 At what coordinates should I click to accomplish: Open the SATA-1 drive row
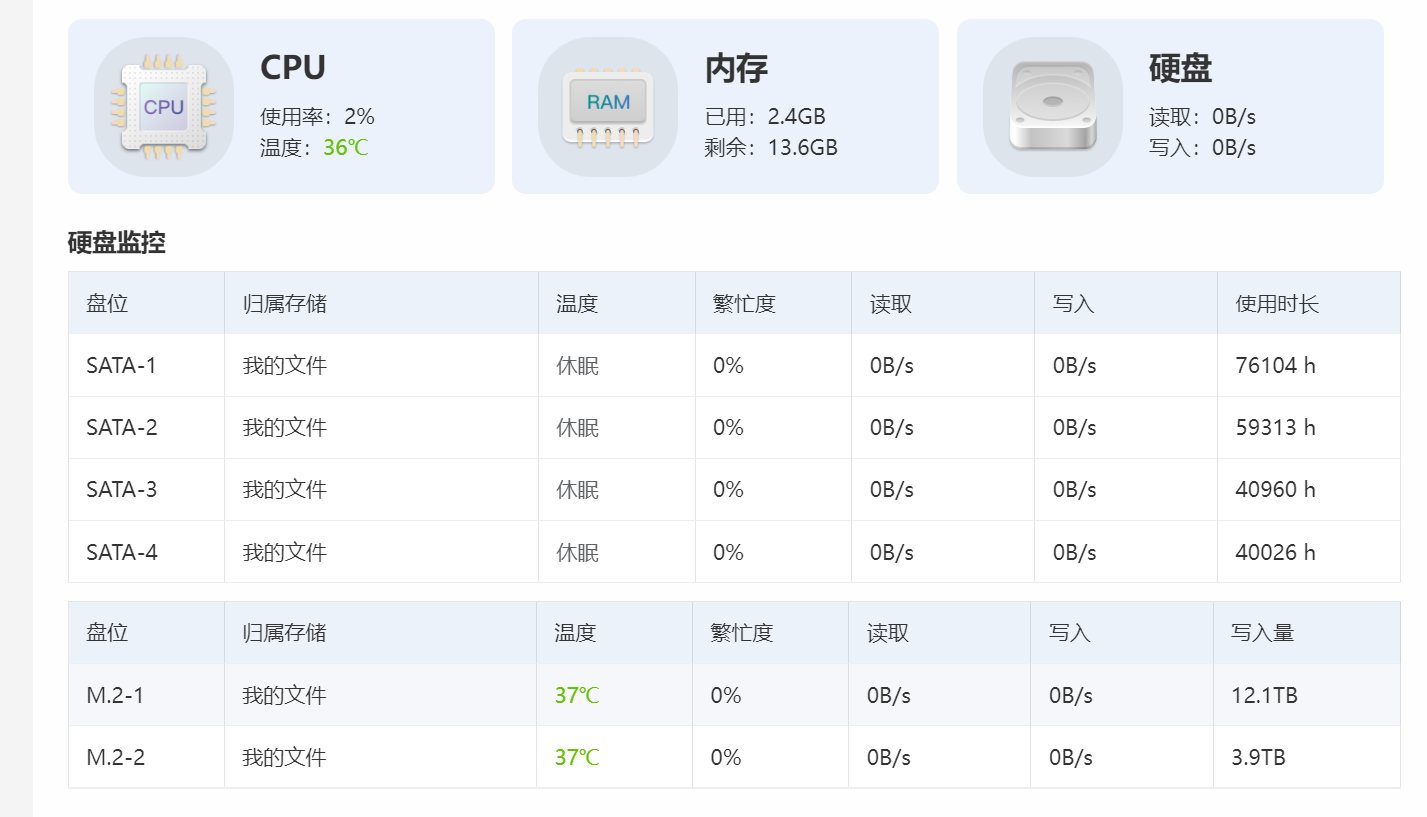tap(734, 365)
